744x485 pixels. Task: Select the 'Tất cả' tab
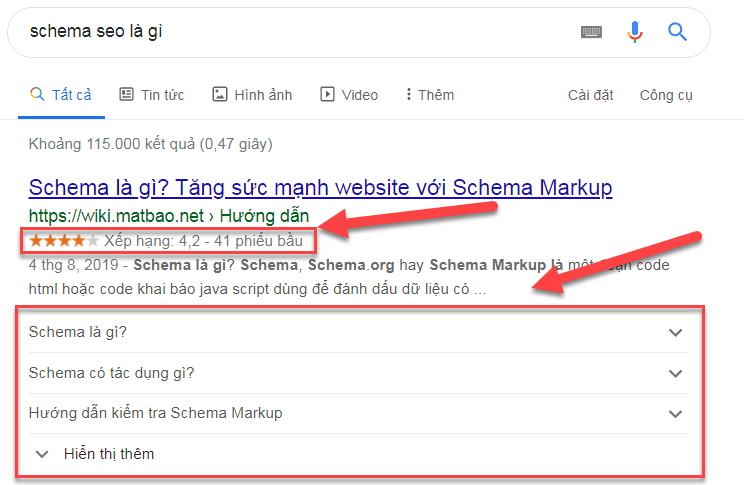point(61,95)
